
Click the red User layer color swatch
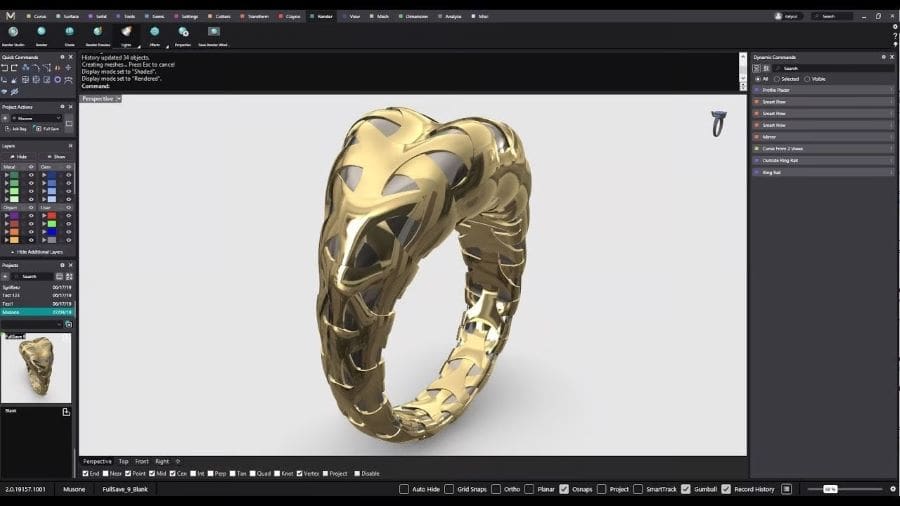[52, 216]
